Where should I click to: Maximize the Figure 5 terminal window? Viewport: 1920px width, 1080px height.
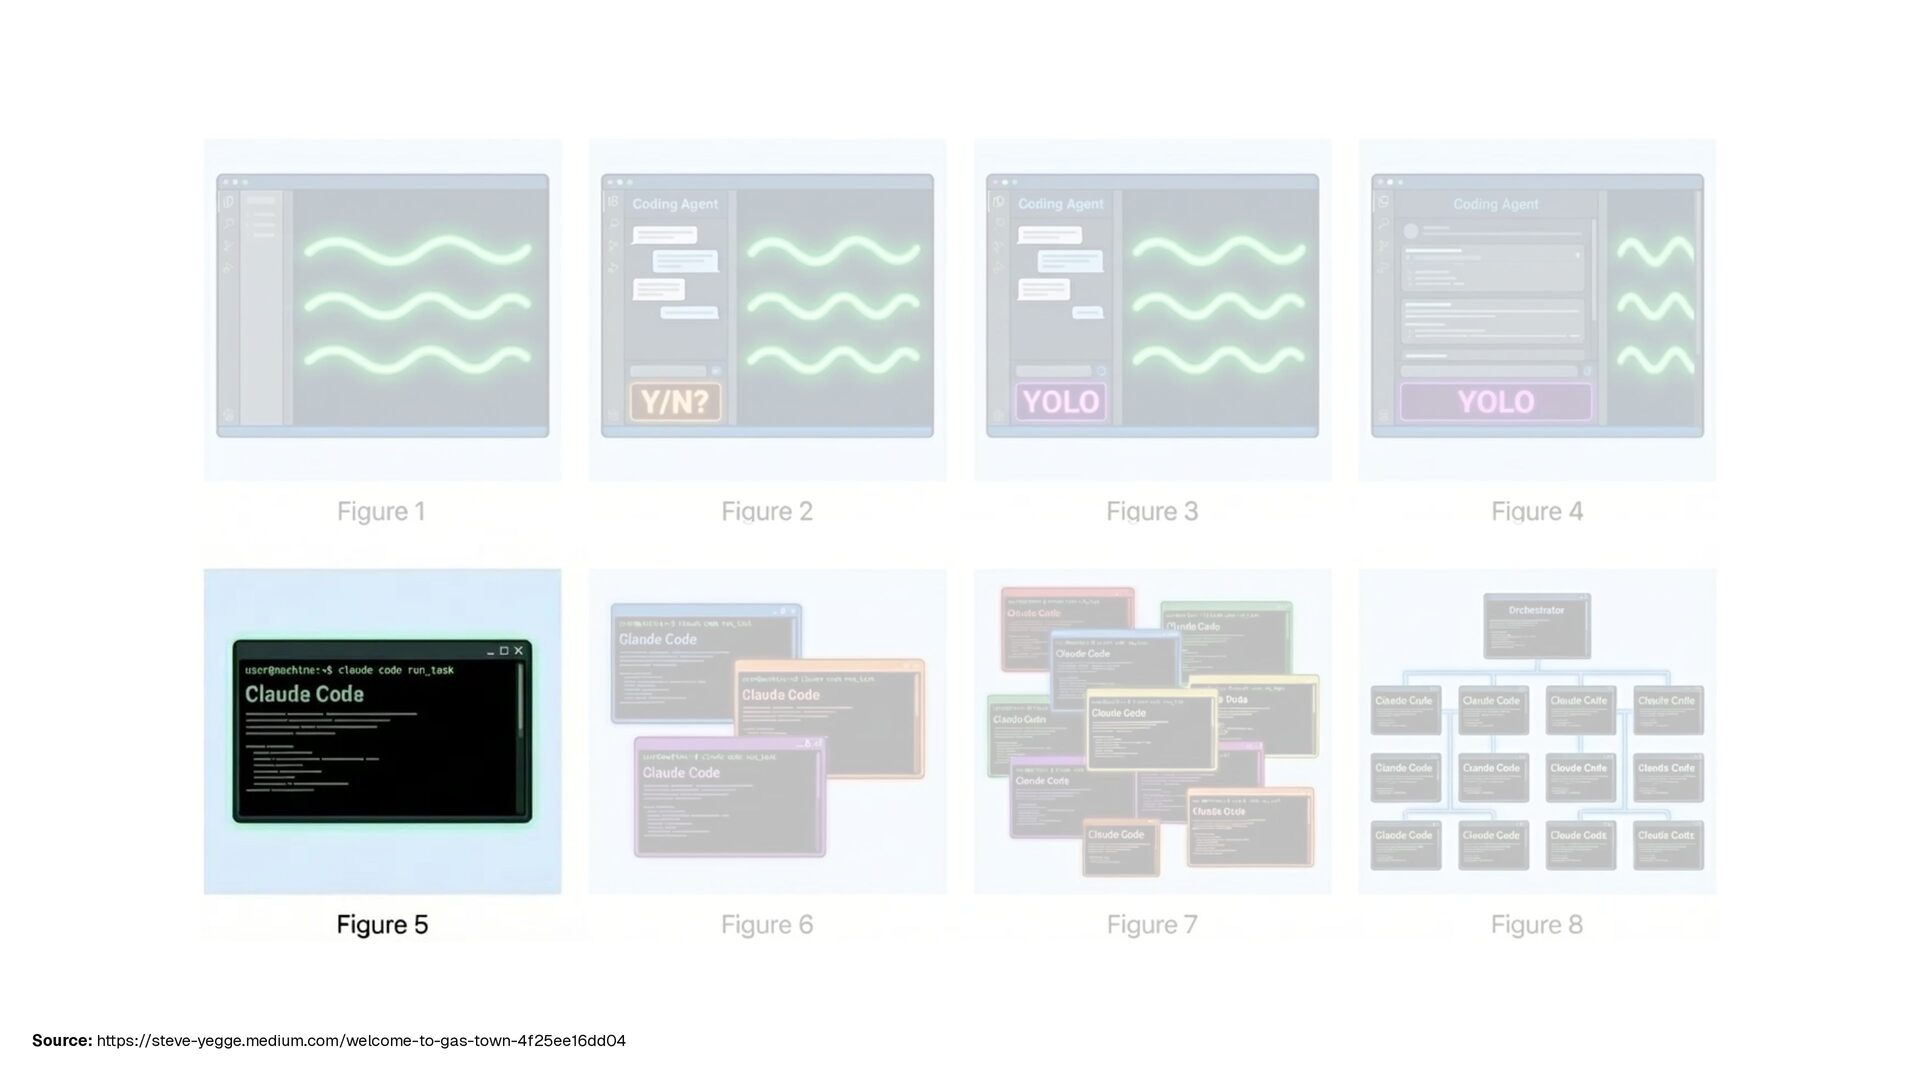pyautogui.click(x=504, y=651)
